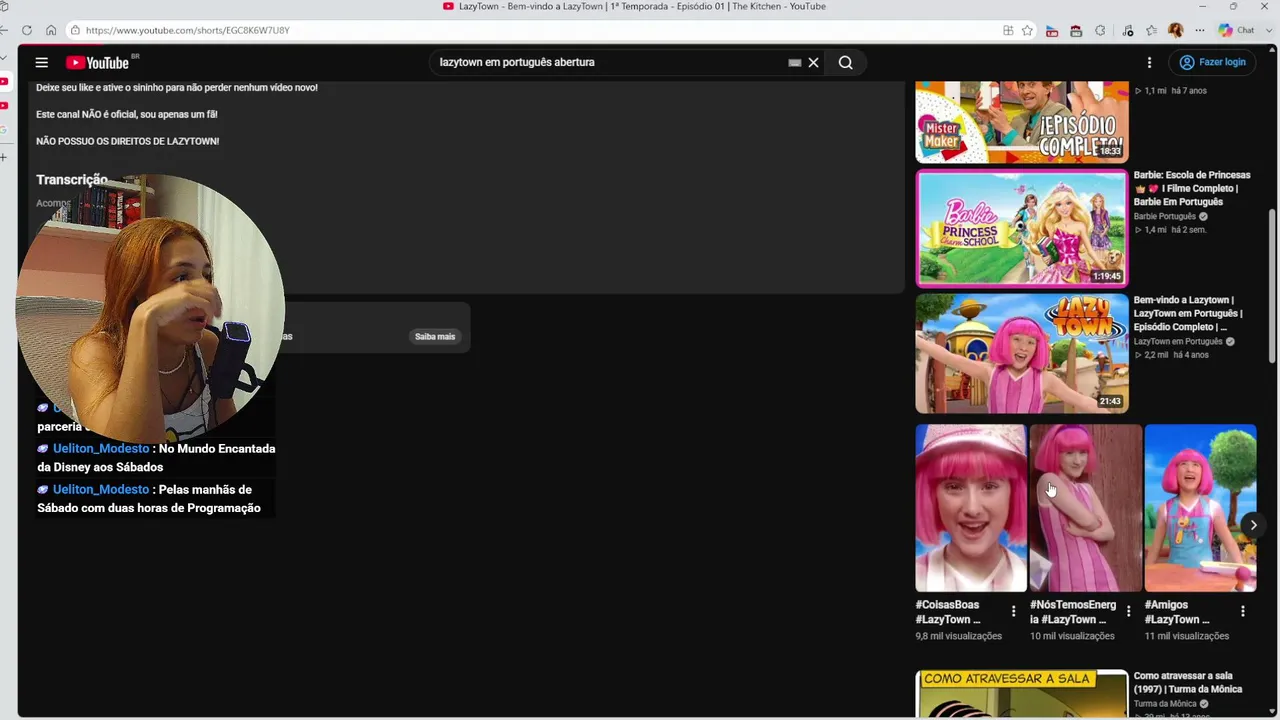This screenshot has height=720, width=1280.
Task: Clear the search query with the X
Action: 813,63
